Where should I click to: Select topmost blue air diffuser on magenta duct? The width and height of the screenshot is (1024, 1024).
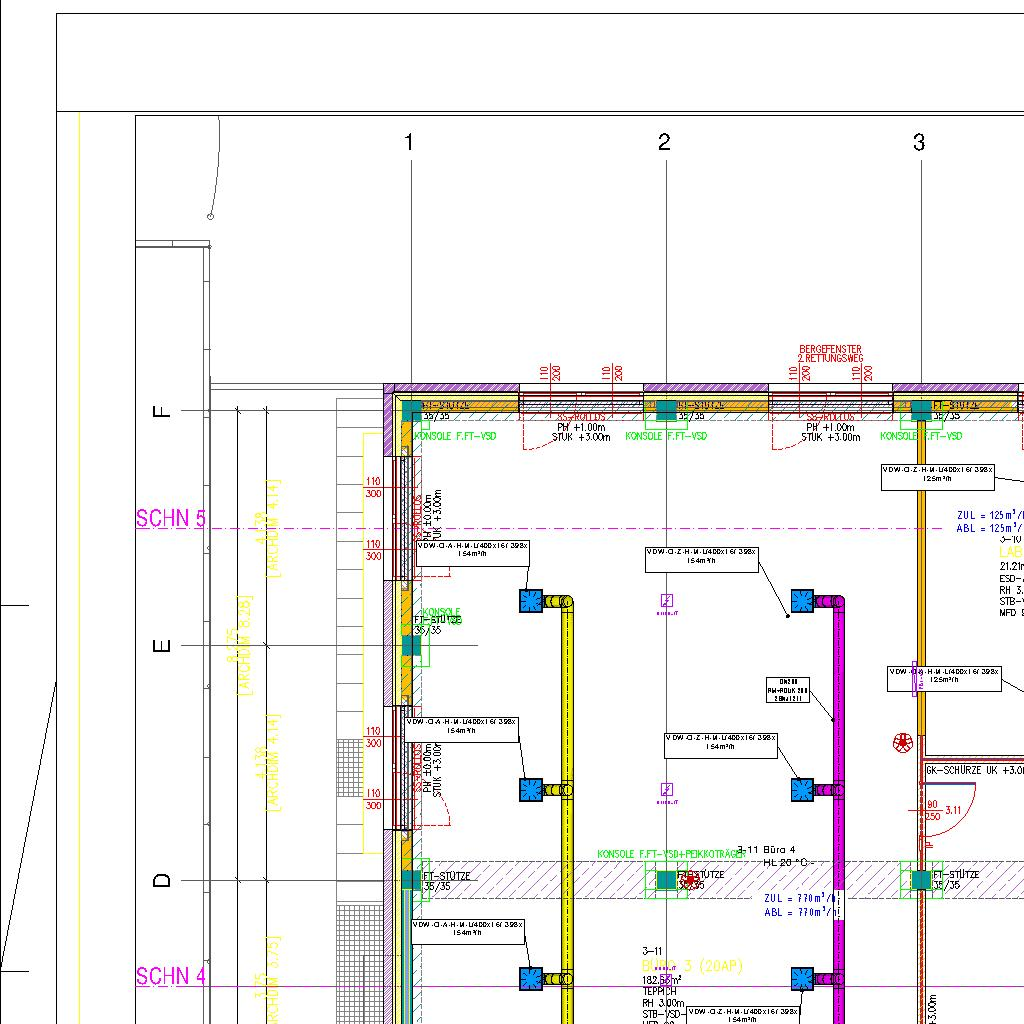[x=803, y=601]
